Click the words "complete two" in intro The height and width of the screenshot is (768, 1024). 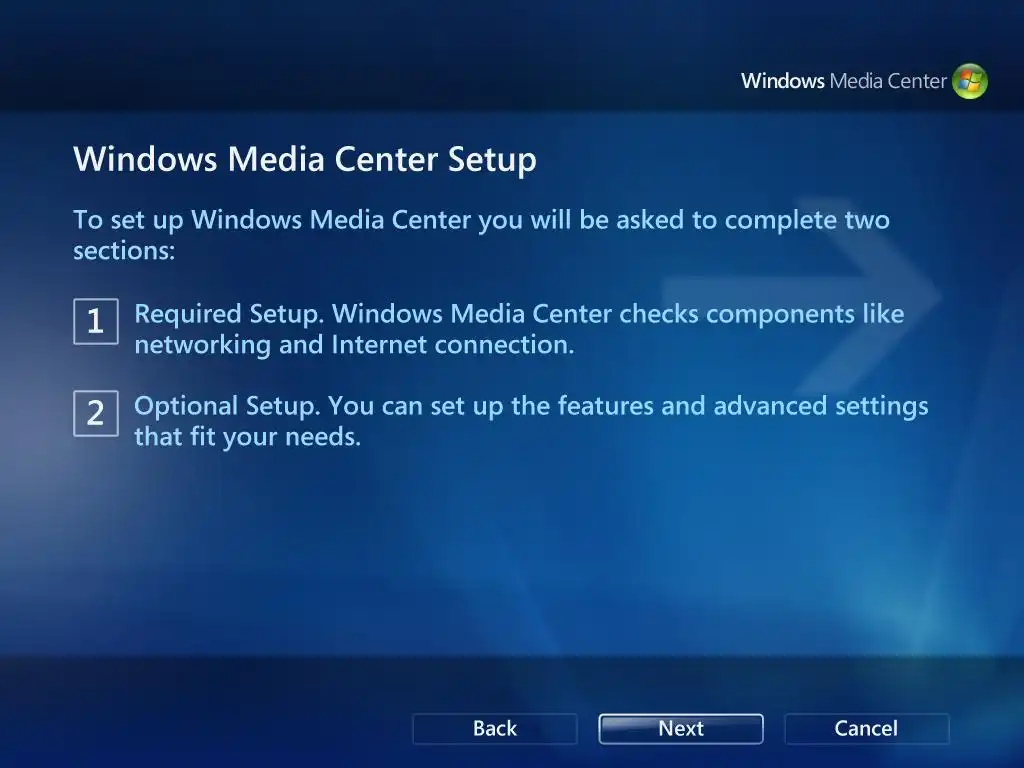click(807, 220)
